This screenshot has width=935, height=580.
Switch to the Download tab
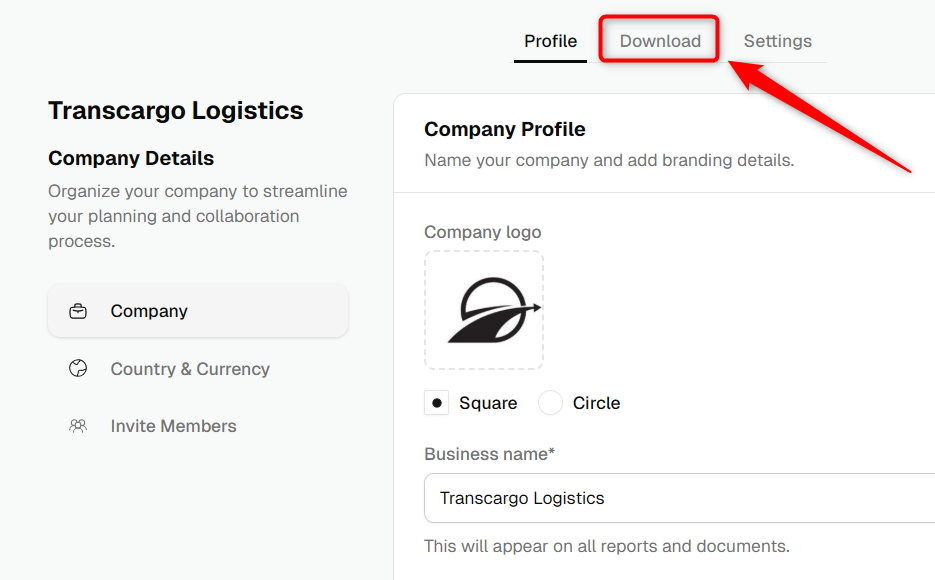click(x=660, y=41)
